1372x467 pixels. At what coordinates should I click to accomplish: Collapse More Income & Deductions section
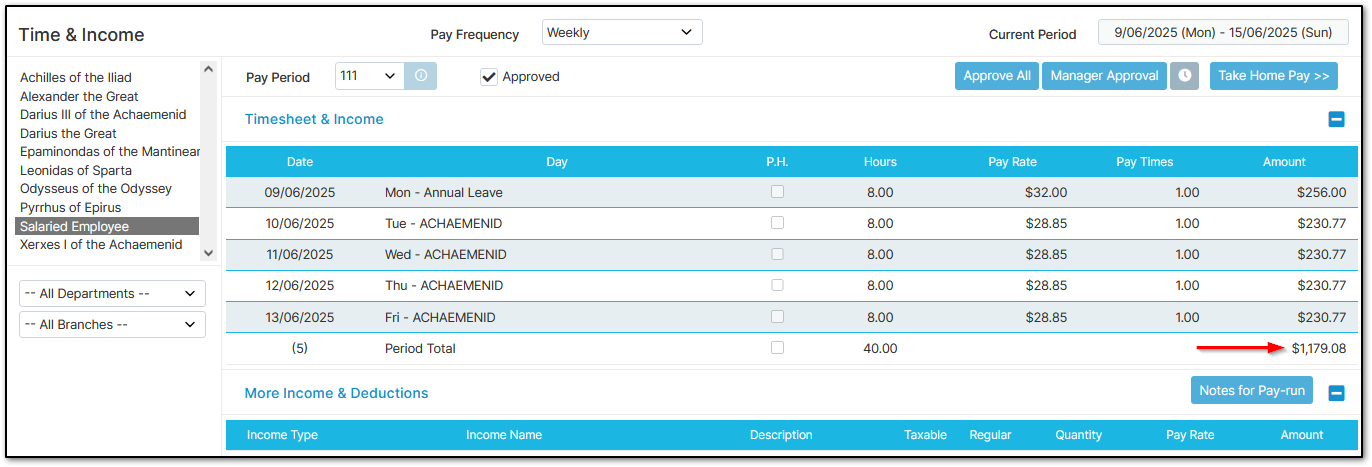click(1336, 393)
